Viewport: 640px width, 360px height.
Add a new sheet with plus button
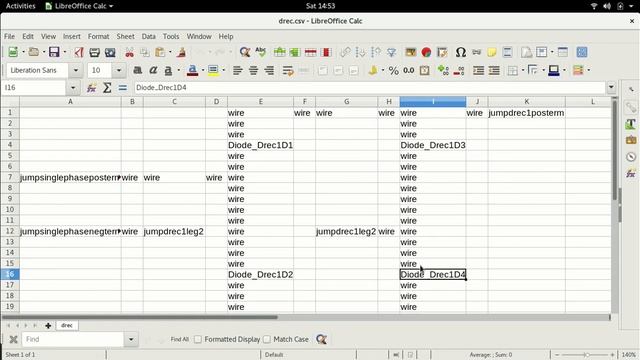(48, 325)
